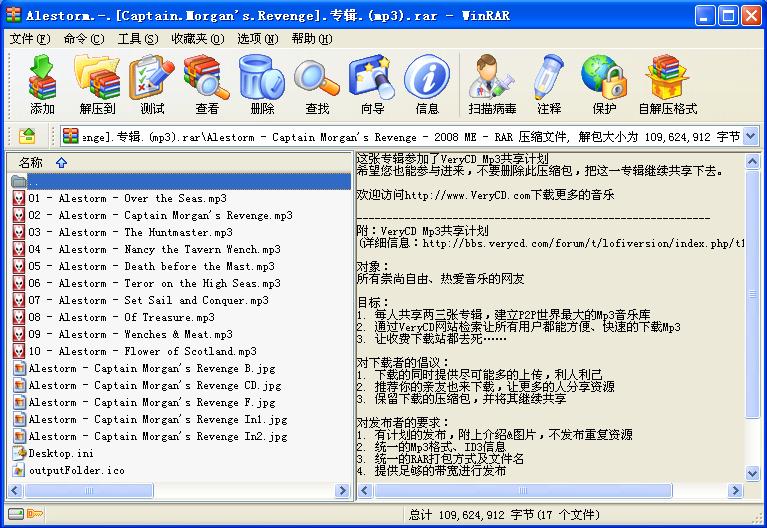This screenshot has width=767, height=528.
Task: Click the file list left scroll arrow
Action: [16, 490]
